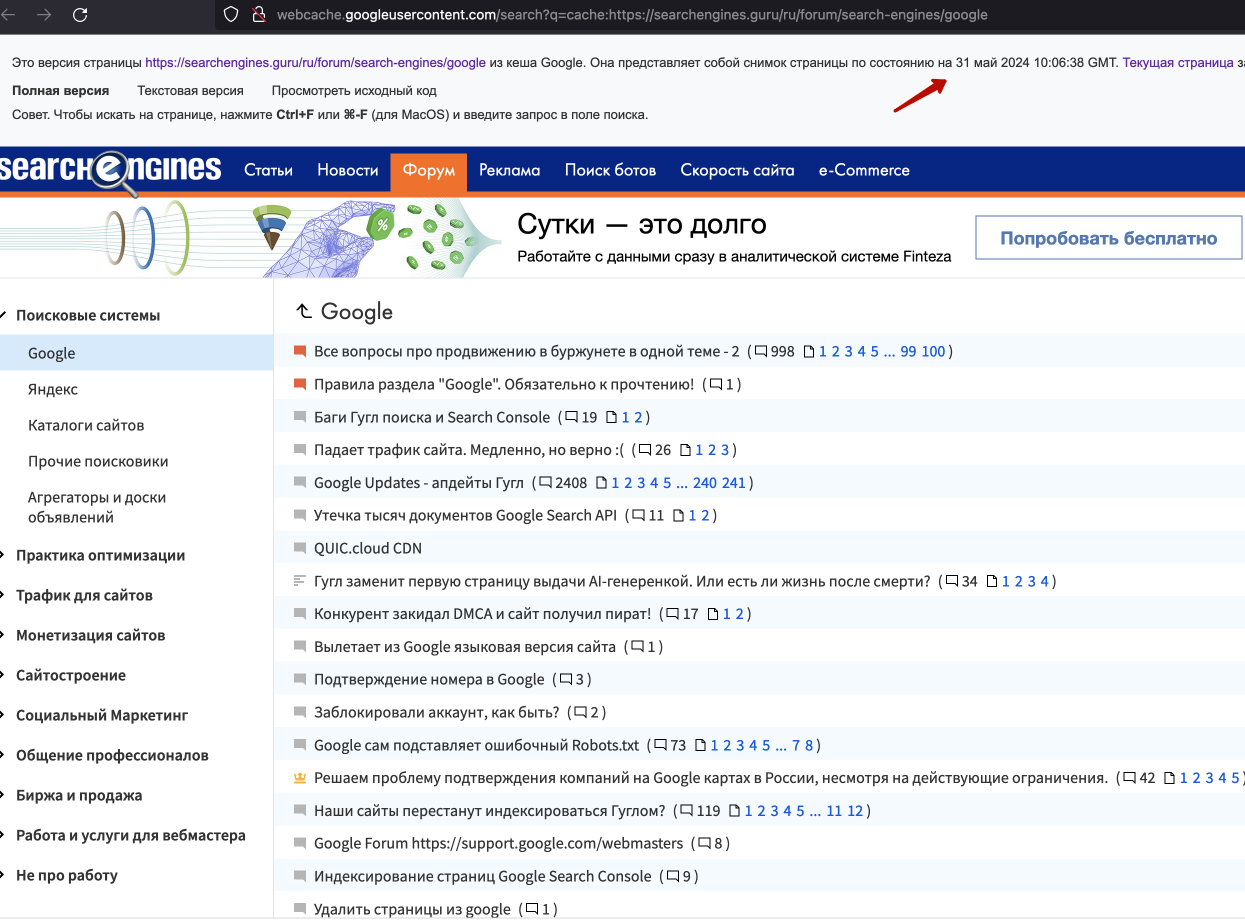
Task: Click the padlock site security icon
Action: (258, 15)
